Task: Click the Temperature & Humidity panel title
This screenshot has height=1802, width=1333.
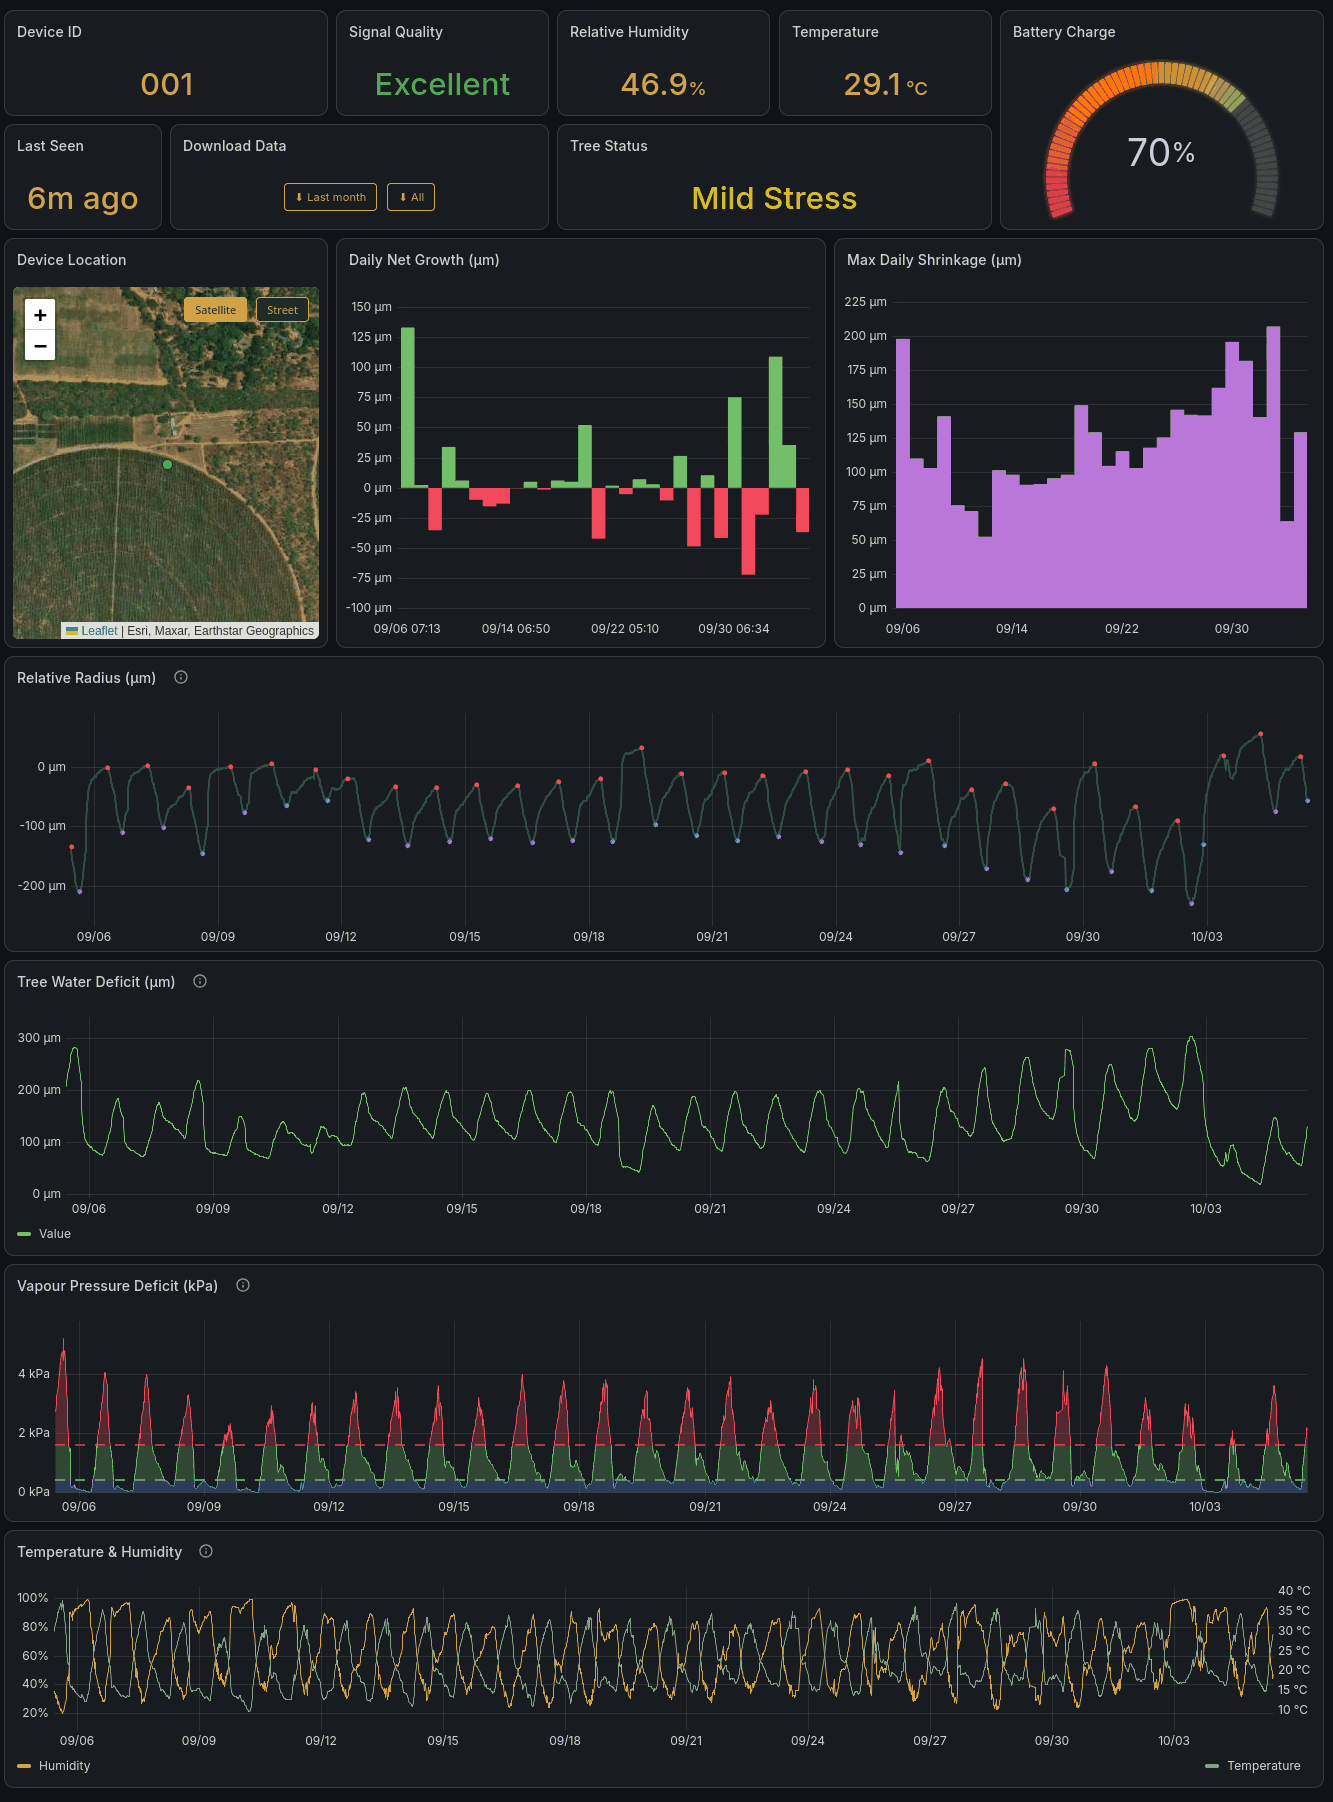Action: click(99, 1552)
